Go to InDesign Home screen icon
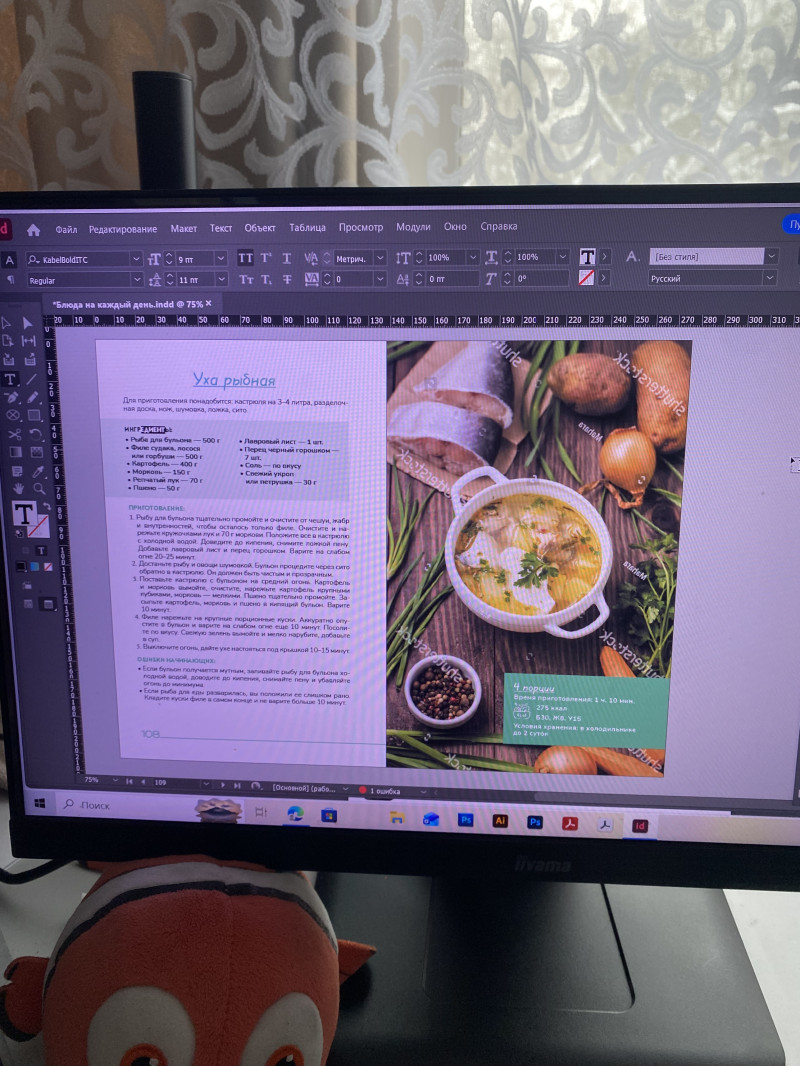 (33, 229)
